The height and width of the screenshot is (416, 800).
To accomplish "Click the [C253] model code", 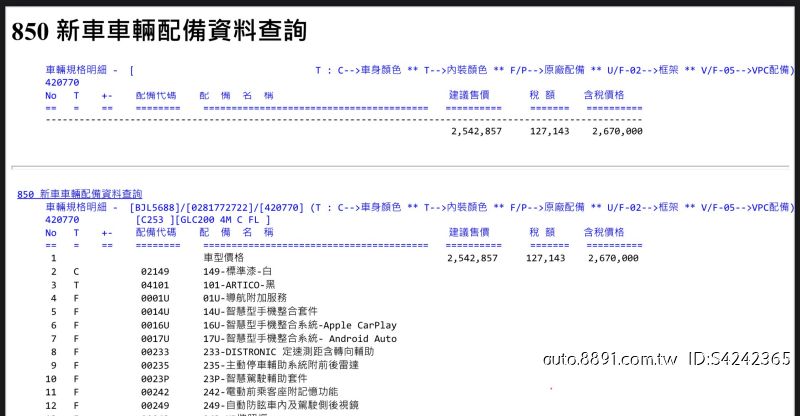I will (x=155, y=220).
